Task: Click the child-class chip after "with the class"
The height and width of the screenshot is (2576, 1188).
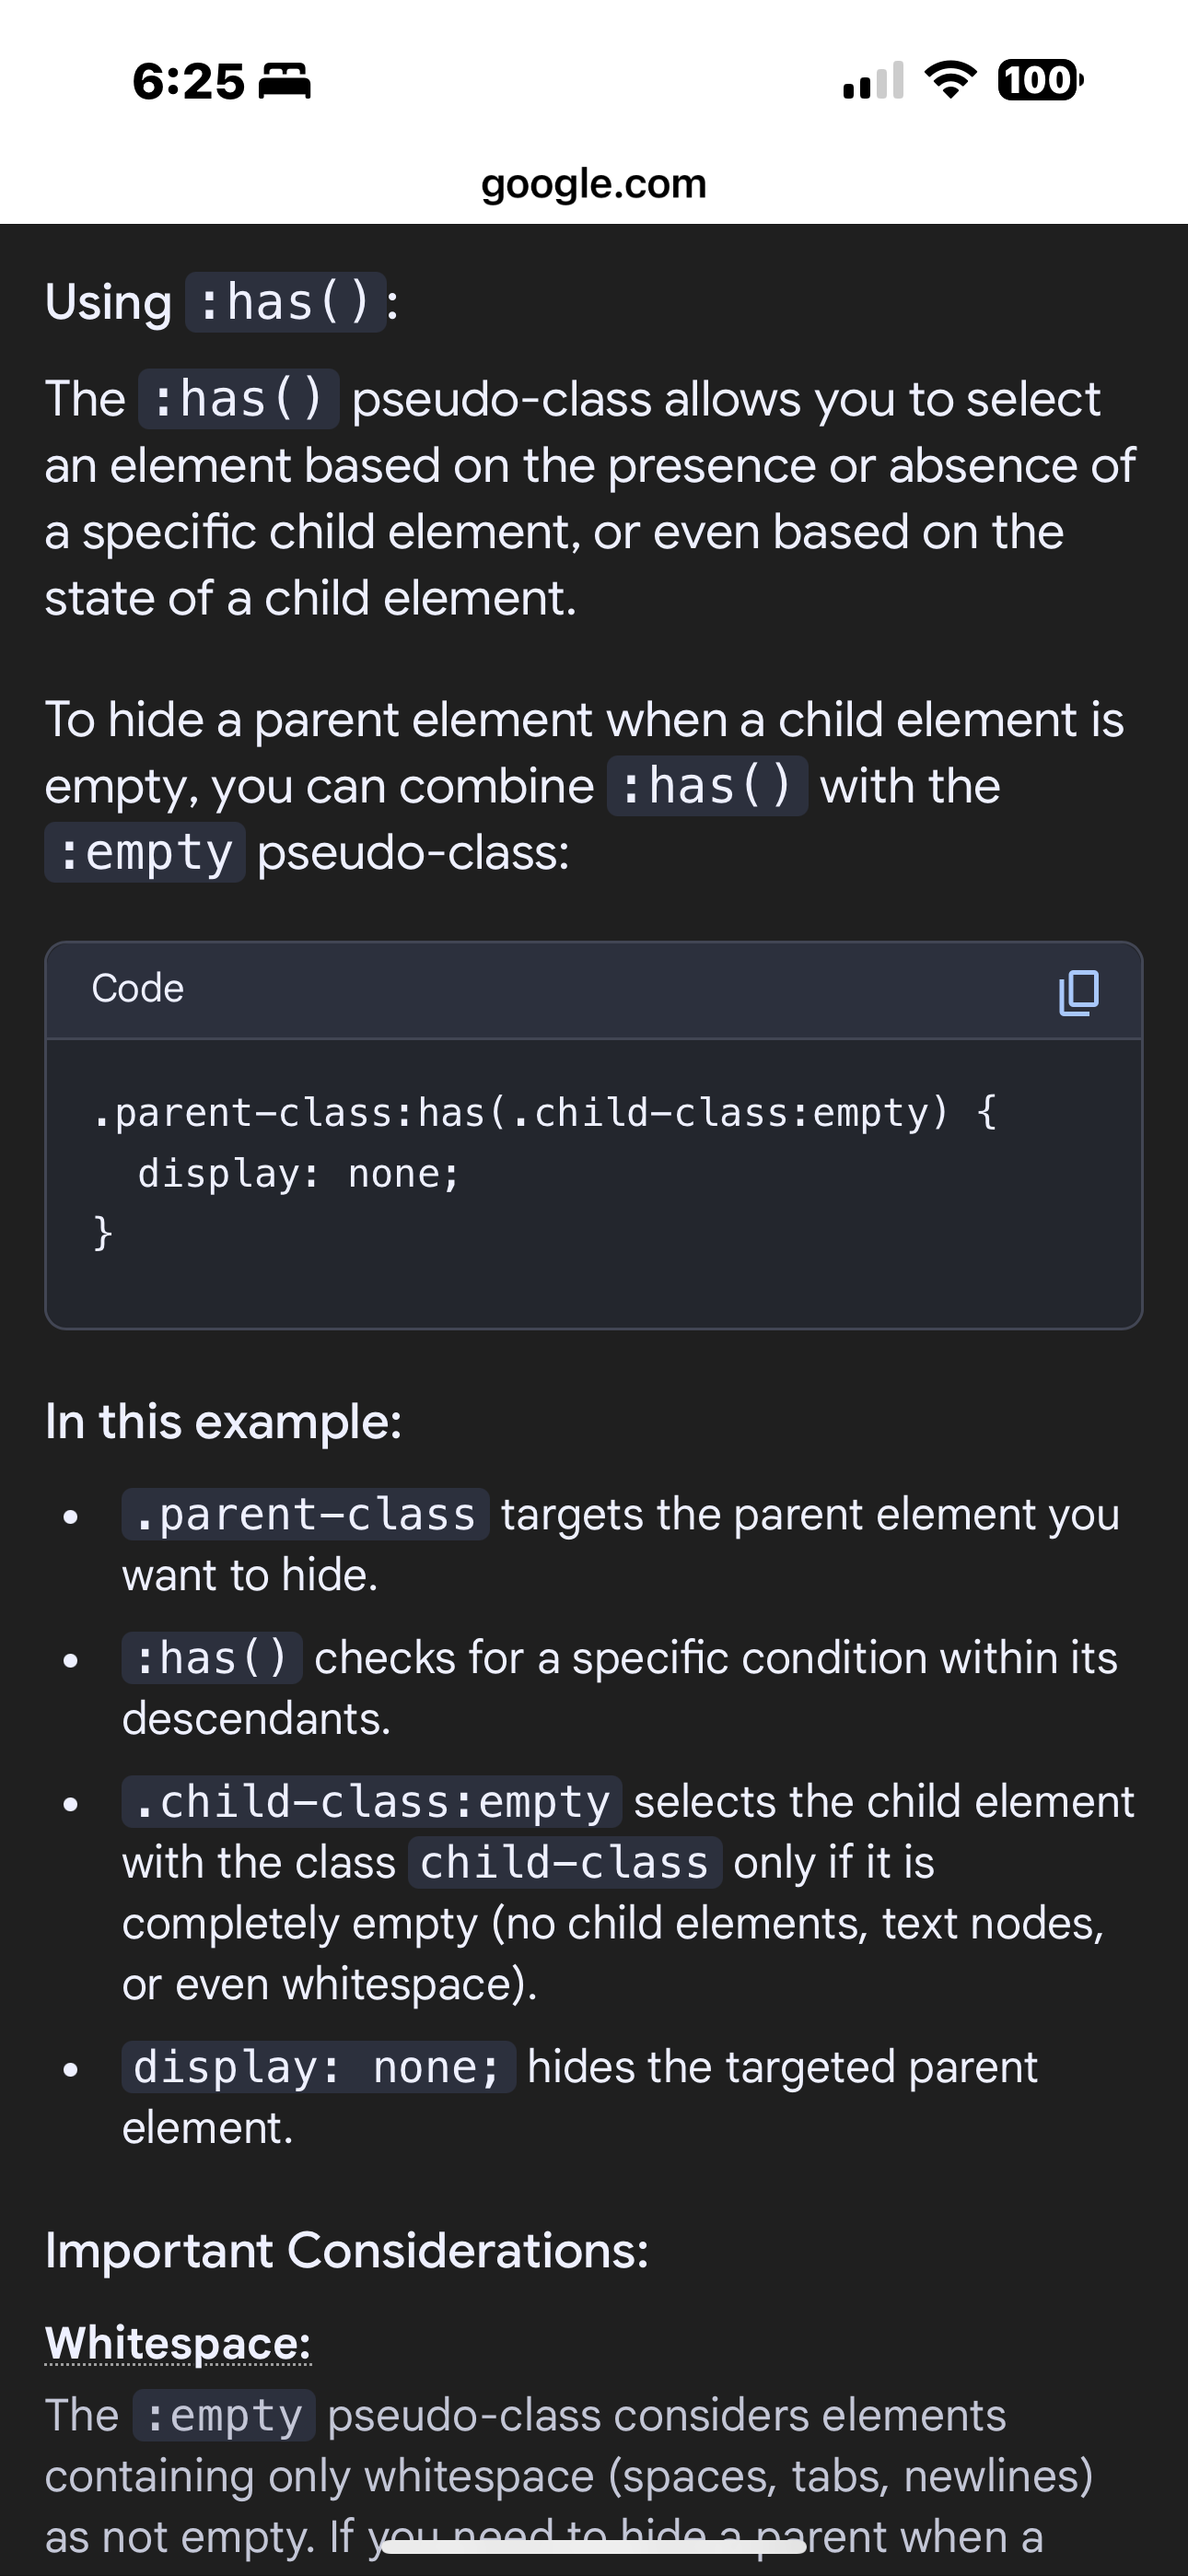Action: [564, 1863]
